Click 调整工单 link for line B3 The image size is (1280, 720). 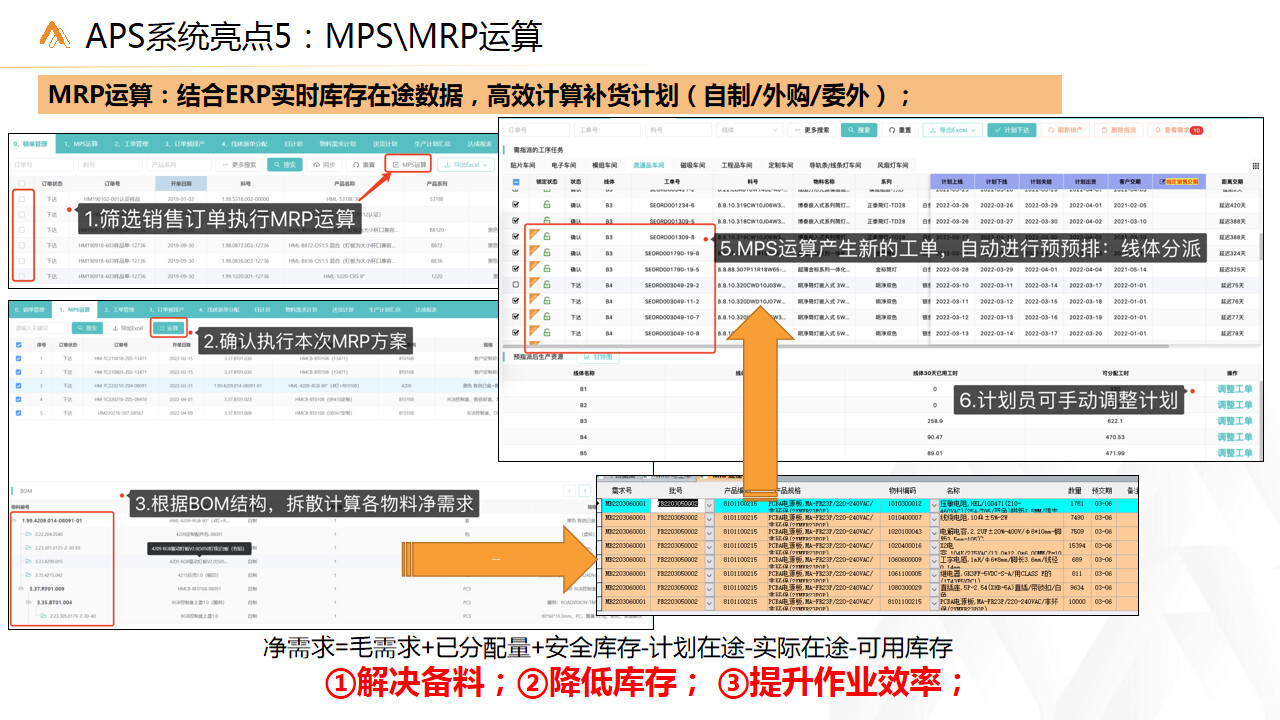tap(1234, 421)
